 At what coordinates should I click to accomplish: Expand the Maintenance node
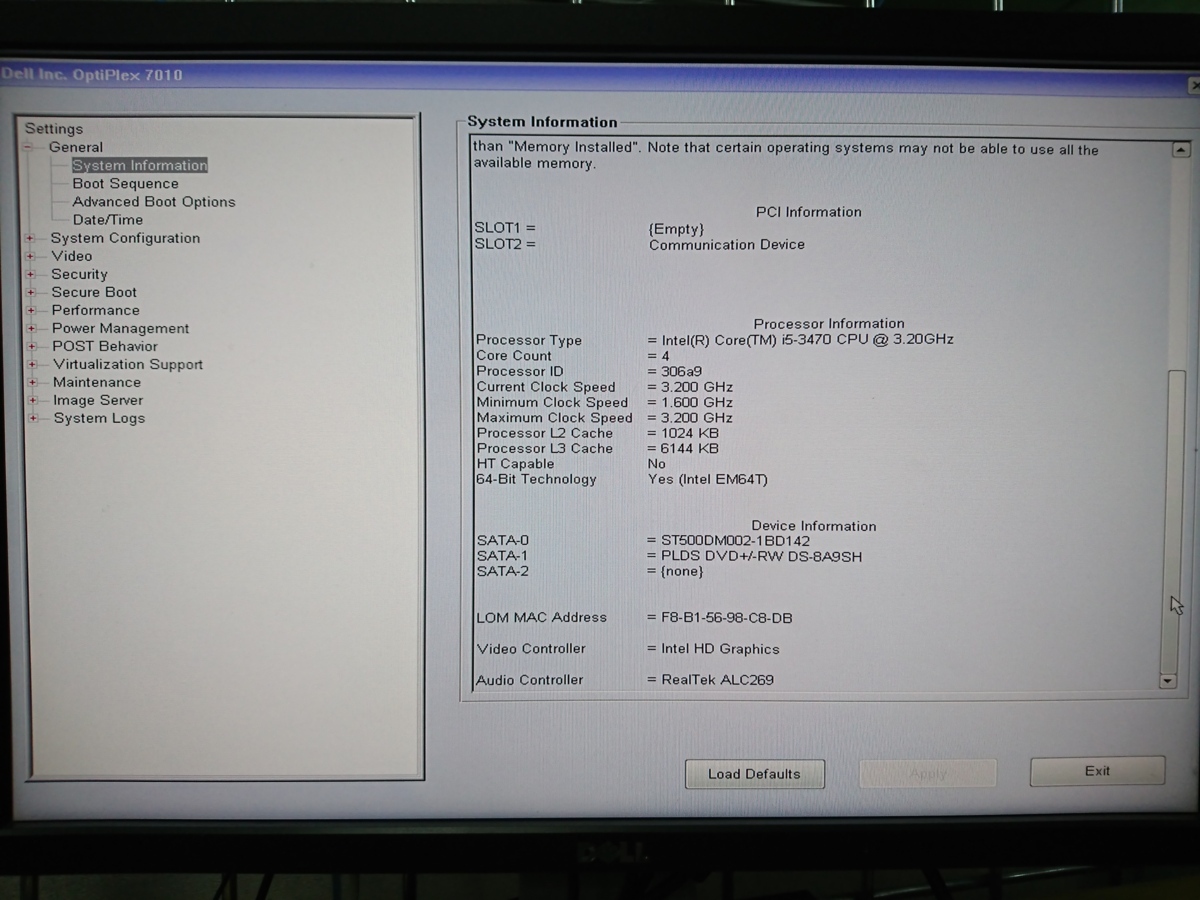point(33,382)
